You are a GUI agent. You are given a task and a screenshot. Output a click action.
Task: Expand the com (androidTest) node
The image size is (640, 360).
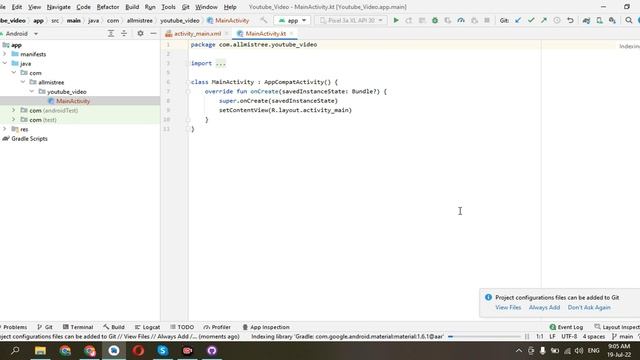click(x=14, y=110)
